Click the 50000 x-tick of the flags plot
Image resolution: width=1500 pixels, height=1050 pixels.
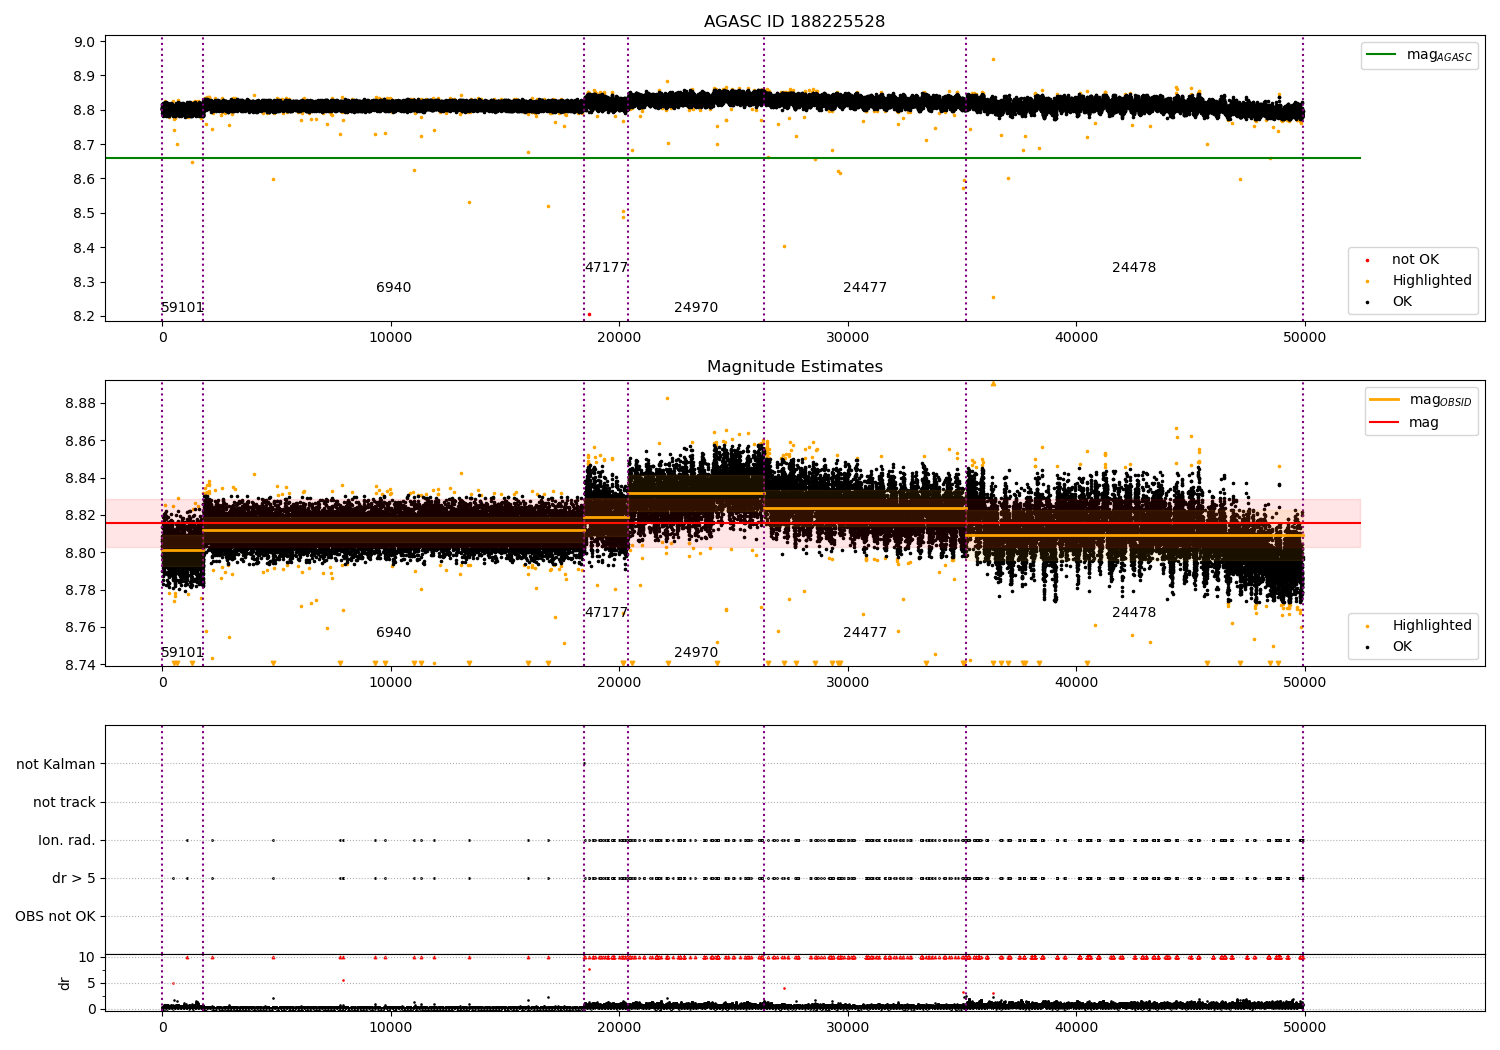[1304, 1029]
